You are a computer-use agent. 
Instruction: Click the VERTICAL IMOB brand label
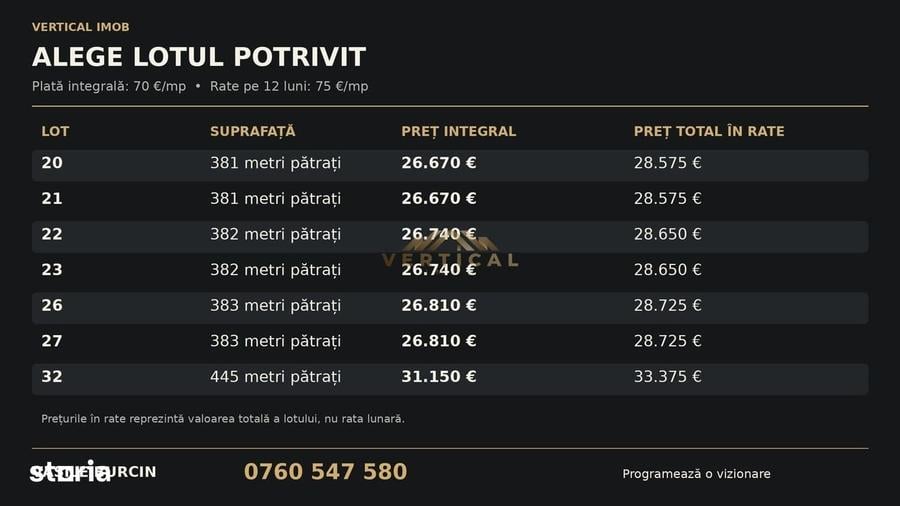click(x=80, y=27)
